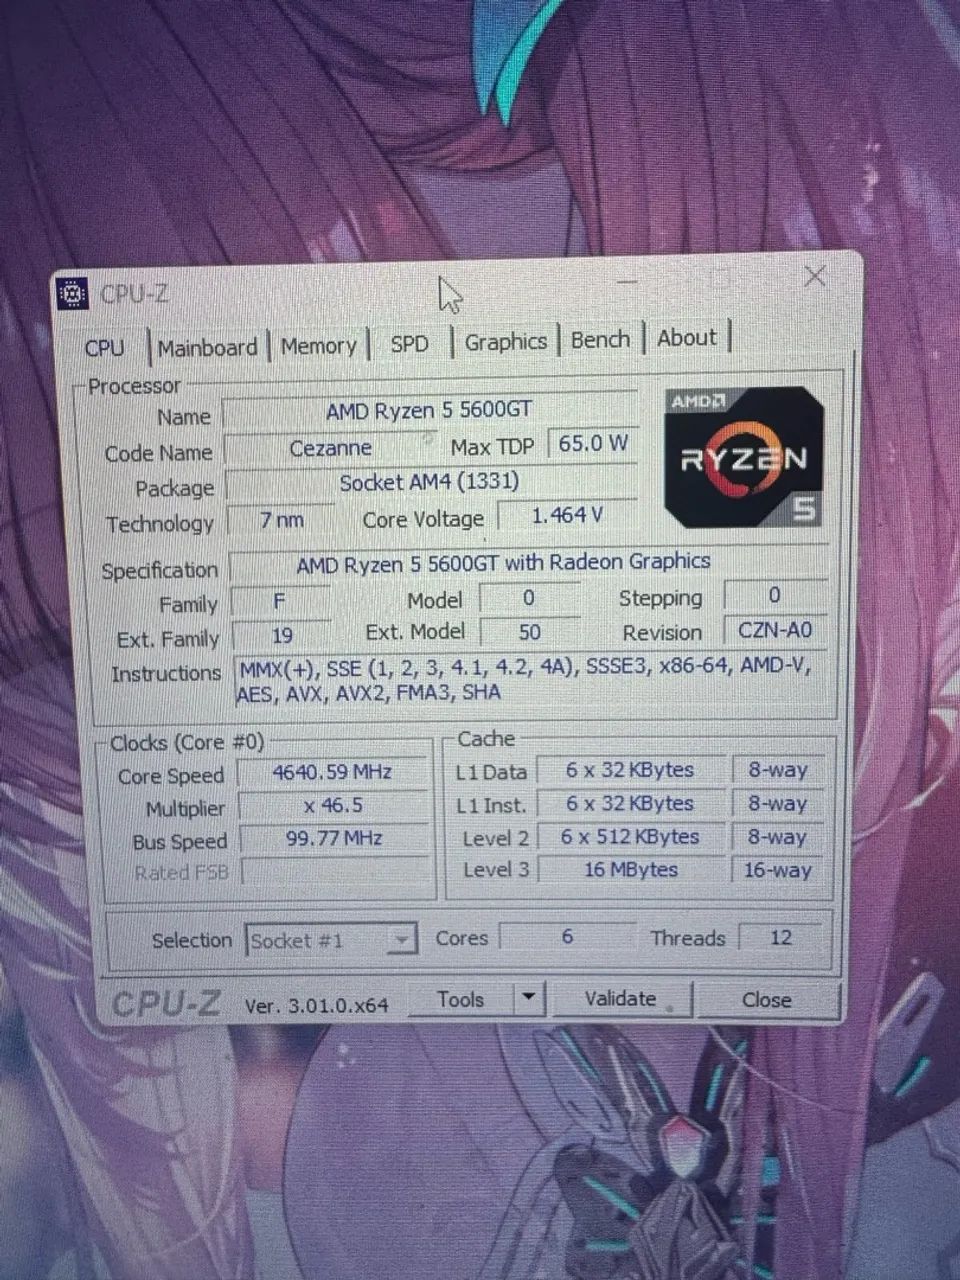Click the Code Name value Cezanne

[x=330, y=448]
